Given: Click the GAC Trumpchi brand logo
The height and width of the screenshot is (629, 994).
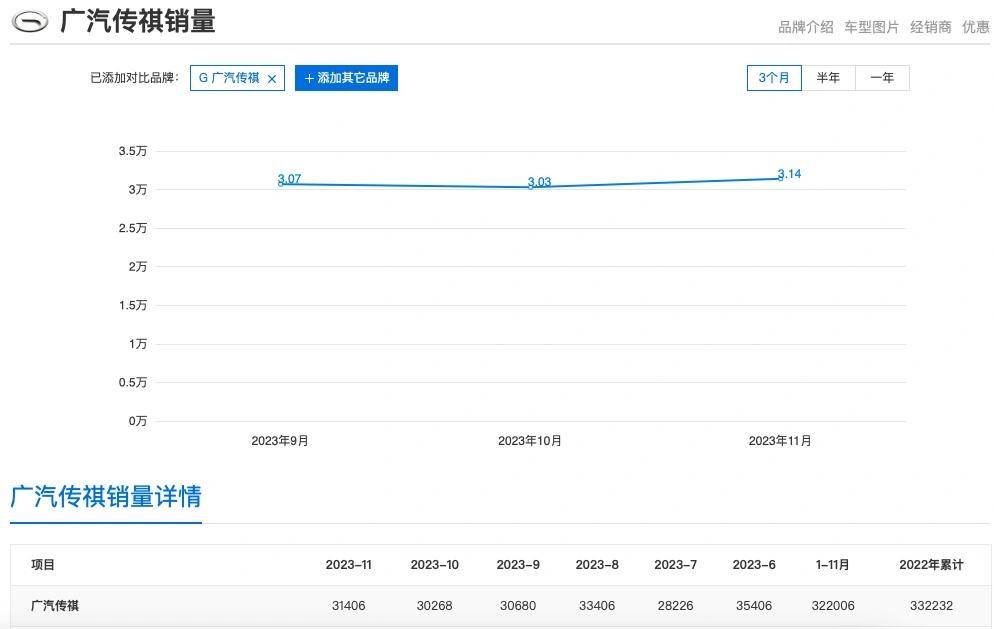Looking at the screenshot, I should 29,22.
